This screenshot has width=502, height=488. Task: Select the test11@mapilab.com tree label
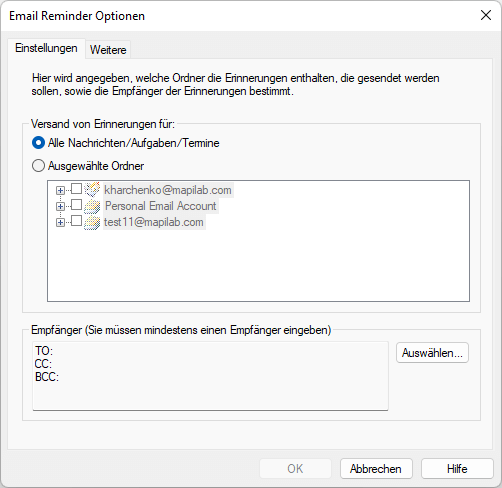tap(154, 222)
